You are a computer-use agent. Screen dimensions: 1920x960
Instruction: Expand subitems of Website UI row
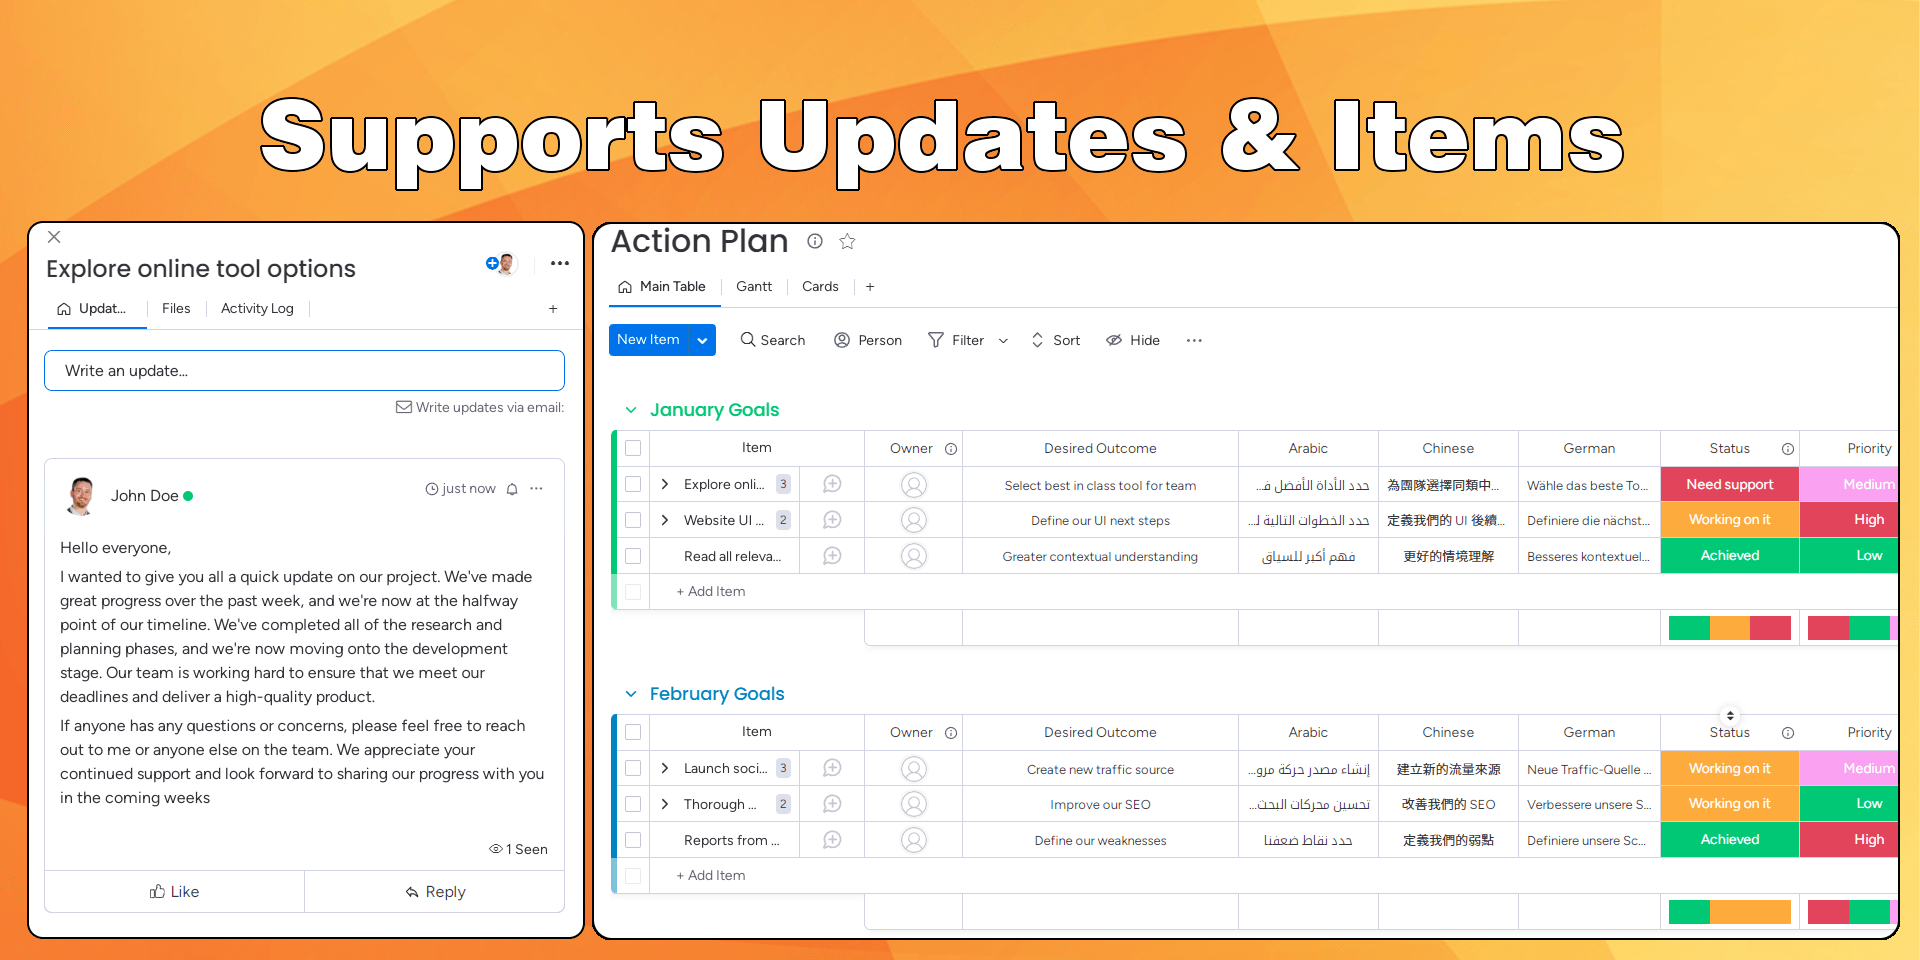pyautogui.click(x=665, y=520)
